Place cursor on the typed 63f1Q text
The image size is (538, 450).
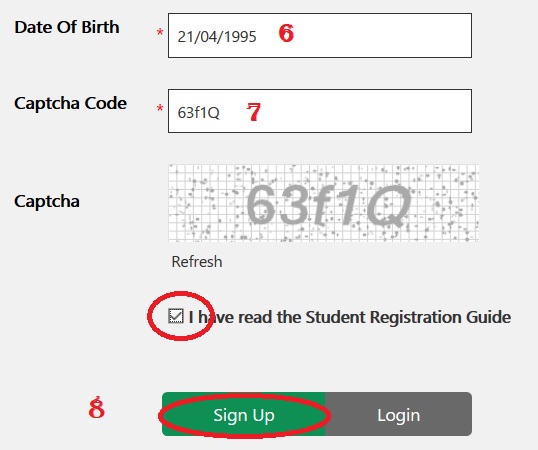[x=198, y=112]
